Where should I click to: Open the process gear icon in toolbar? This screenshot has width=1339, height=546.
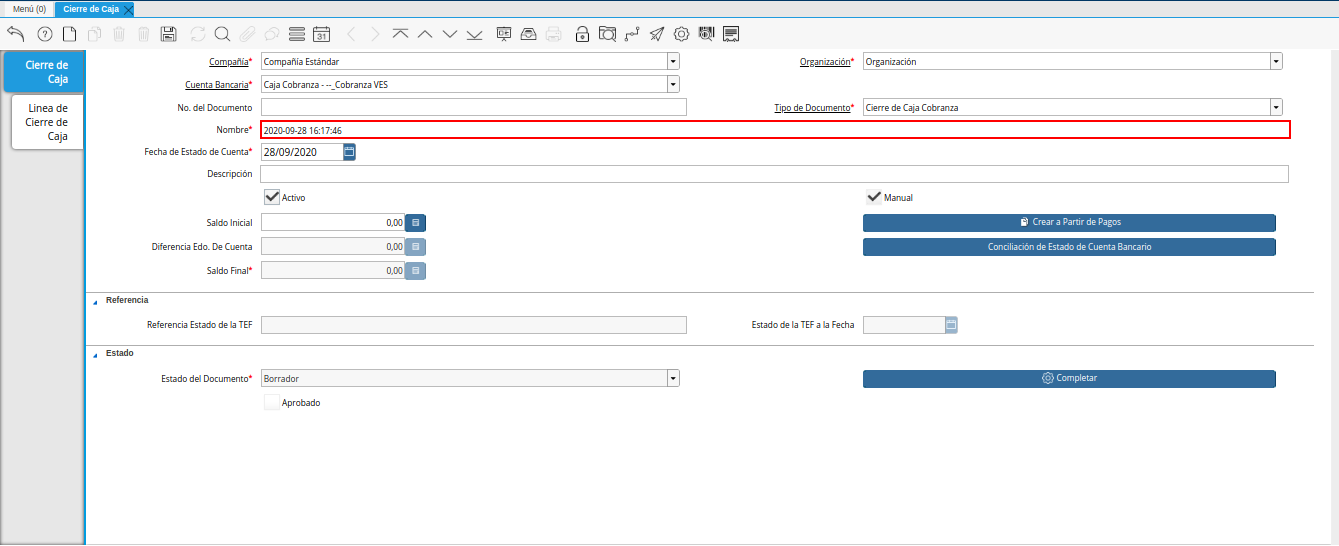coord(681,34)
